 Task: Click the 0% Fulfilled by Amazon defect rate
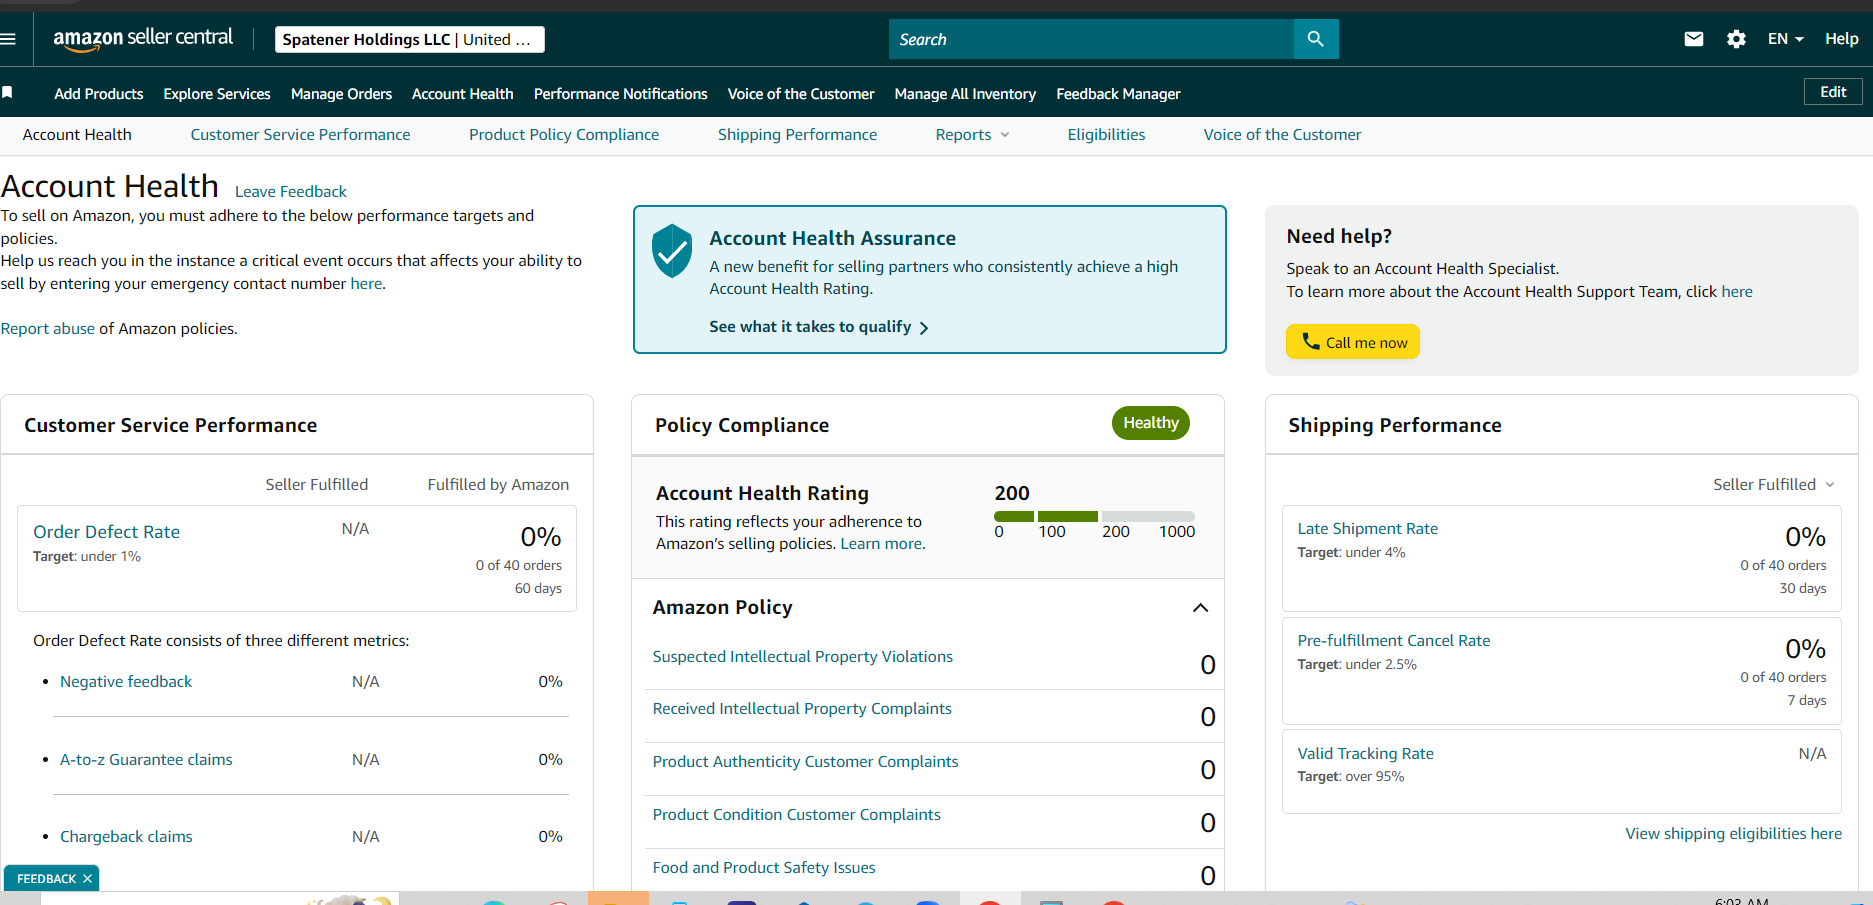pos(541,537)
